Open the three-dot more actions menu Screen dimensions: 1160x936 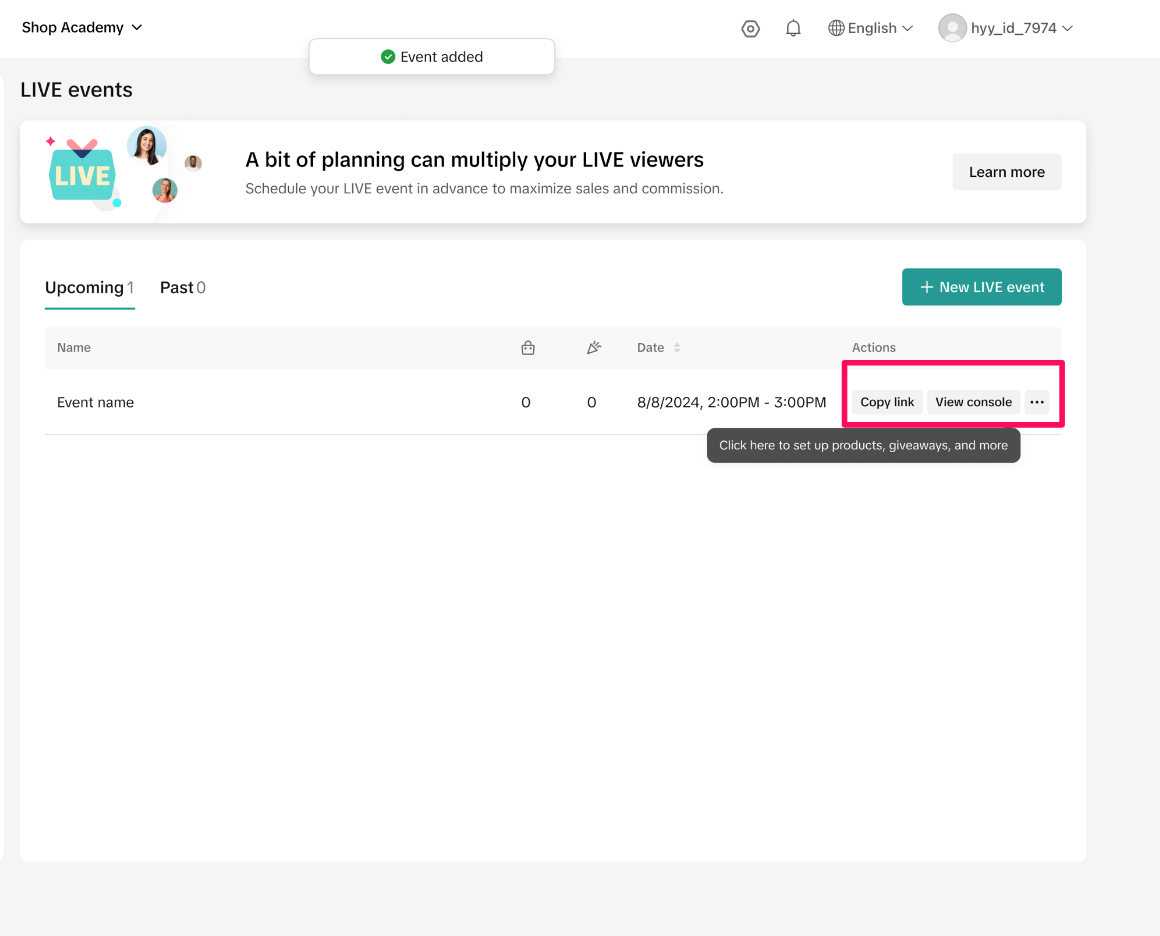tap(1037, 402)
